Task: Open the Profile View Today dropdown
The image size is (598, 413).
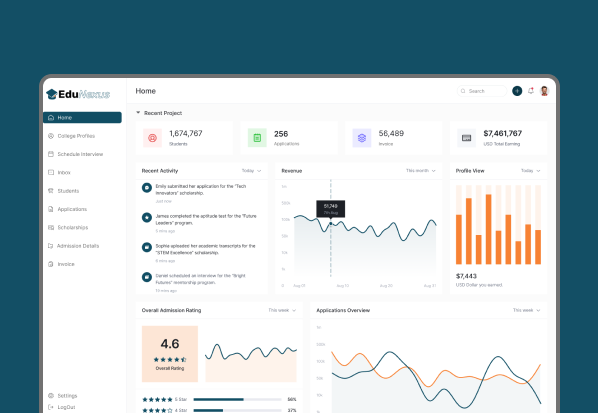Action: tap(530, 170)
